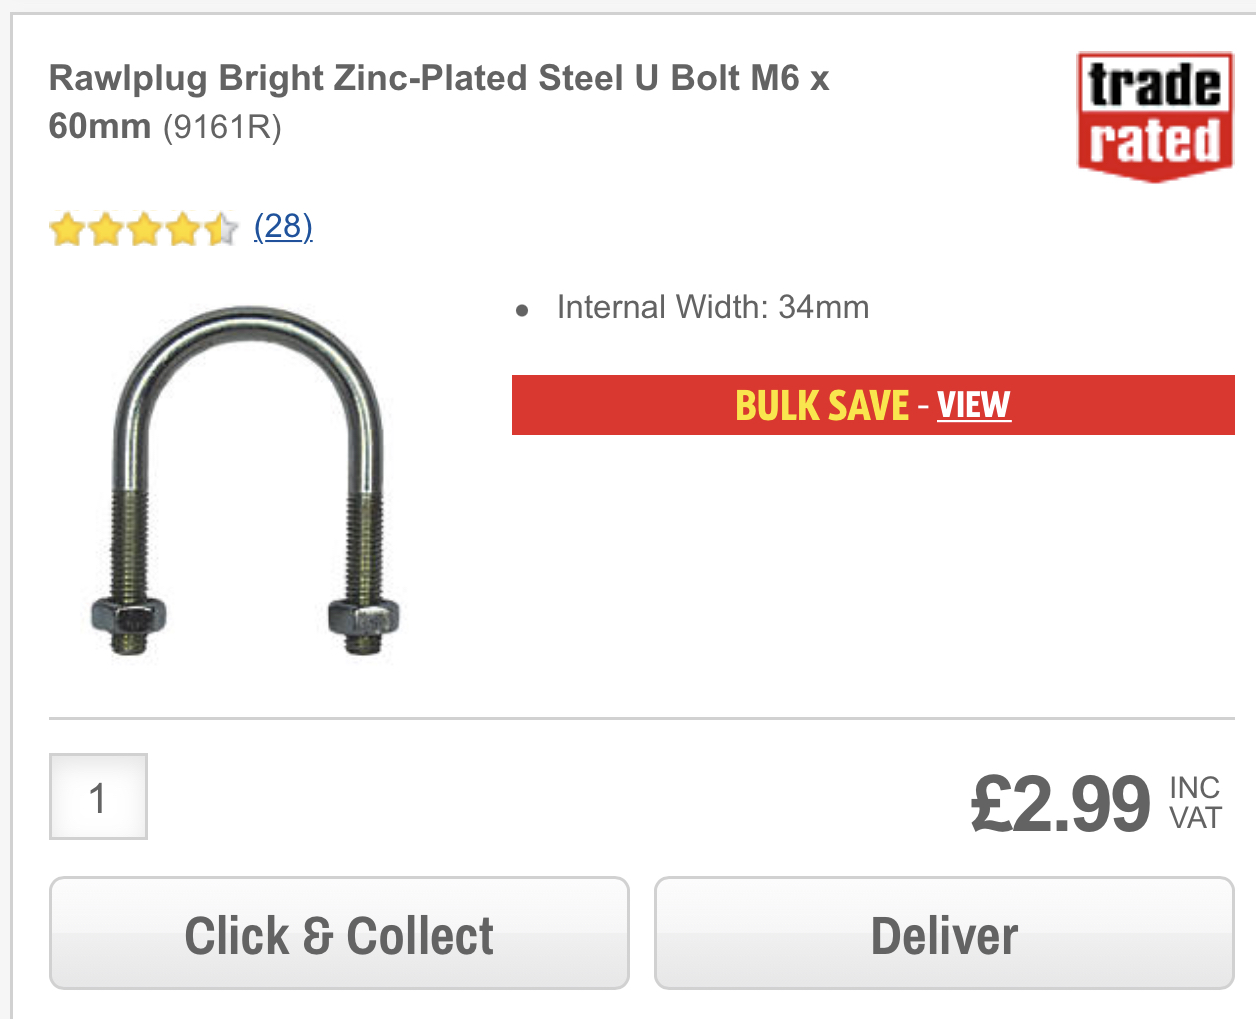Choose the Click & Collect button
The width and height of the screenshot is (1256, 1019).
click(339, 934)
